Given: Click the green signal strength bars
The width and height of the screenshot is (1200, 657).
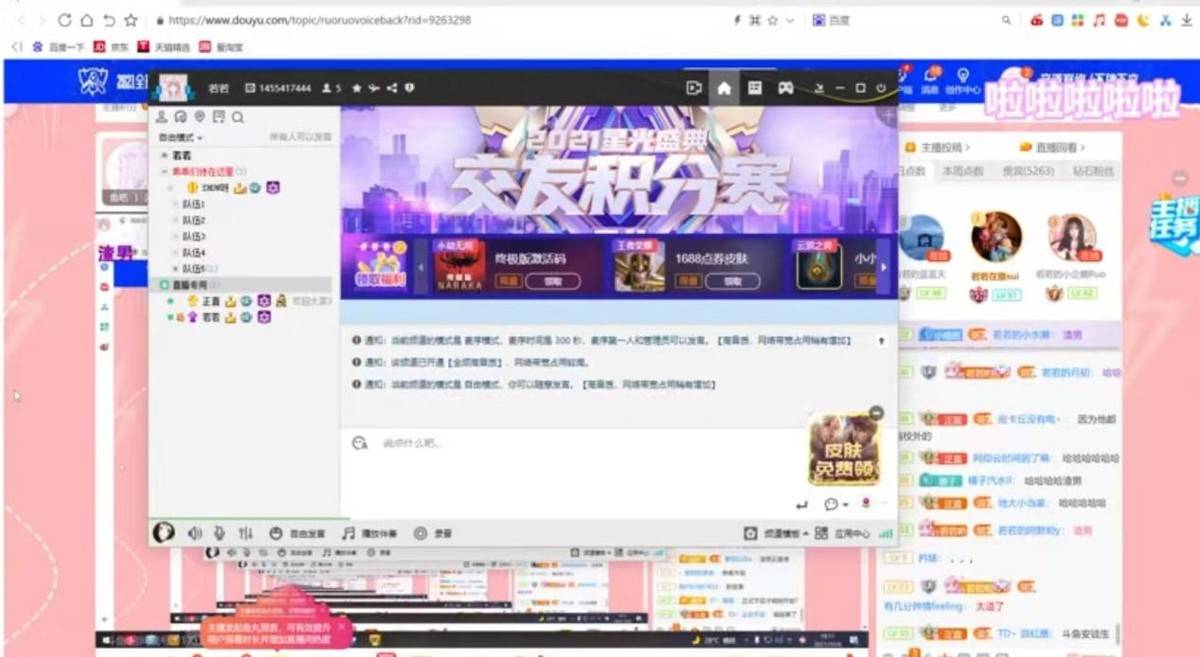Looking at the screenshot, I should (x=885, y=534).
